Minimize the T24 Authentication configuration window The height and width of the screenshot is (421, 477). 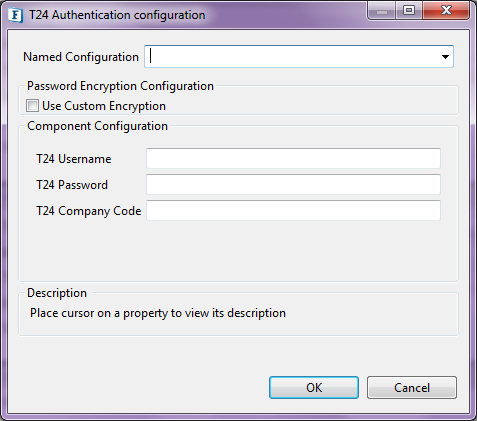382,11
